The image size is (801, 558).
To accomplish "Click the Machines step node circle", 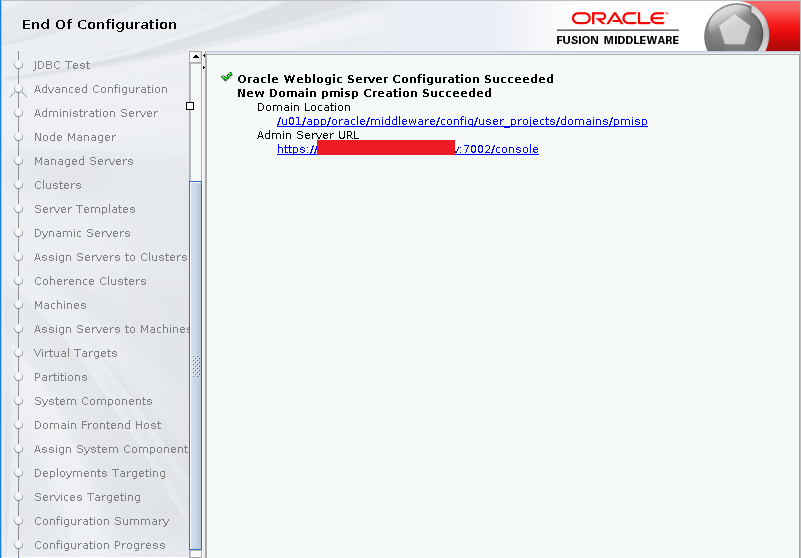I will tap(18, 306).
